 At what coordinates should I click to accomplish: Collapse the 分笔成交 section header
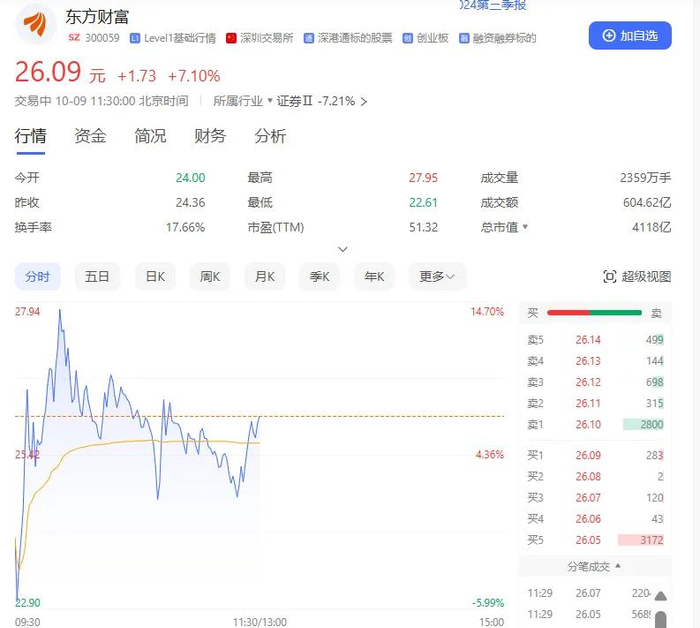coord(594,566)
